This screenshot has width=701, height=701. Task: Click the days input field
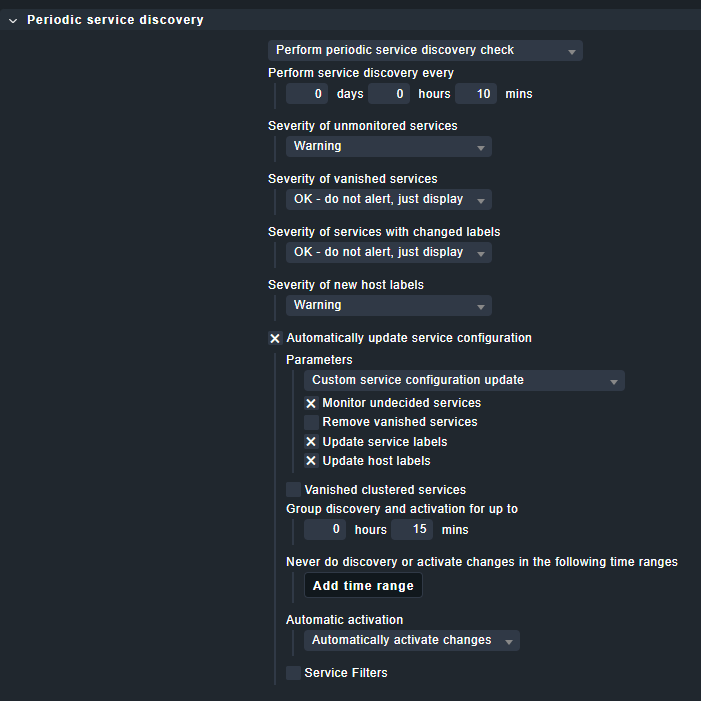coord(307,94)
